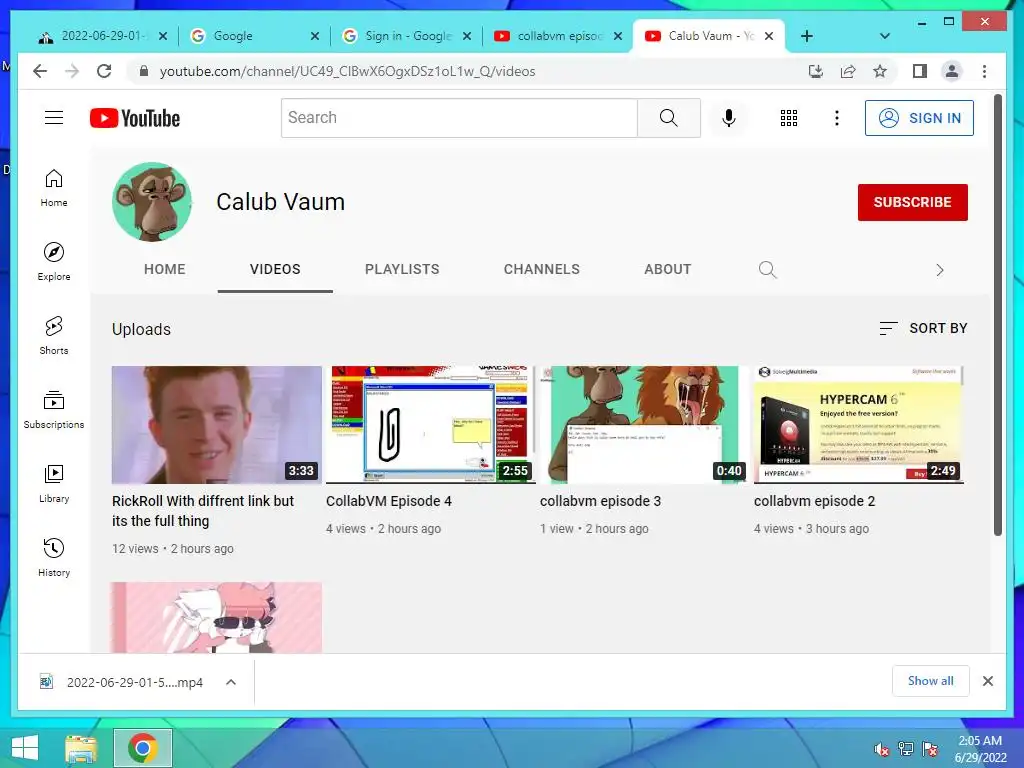Activate voice search microphone

(x=729, y=118)
